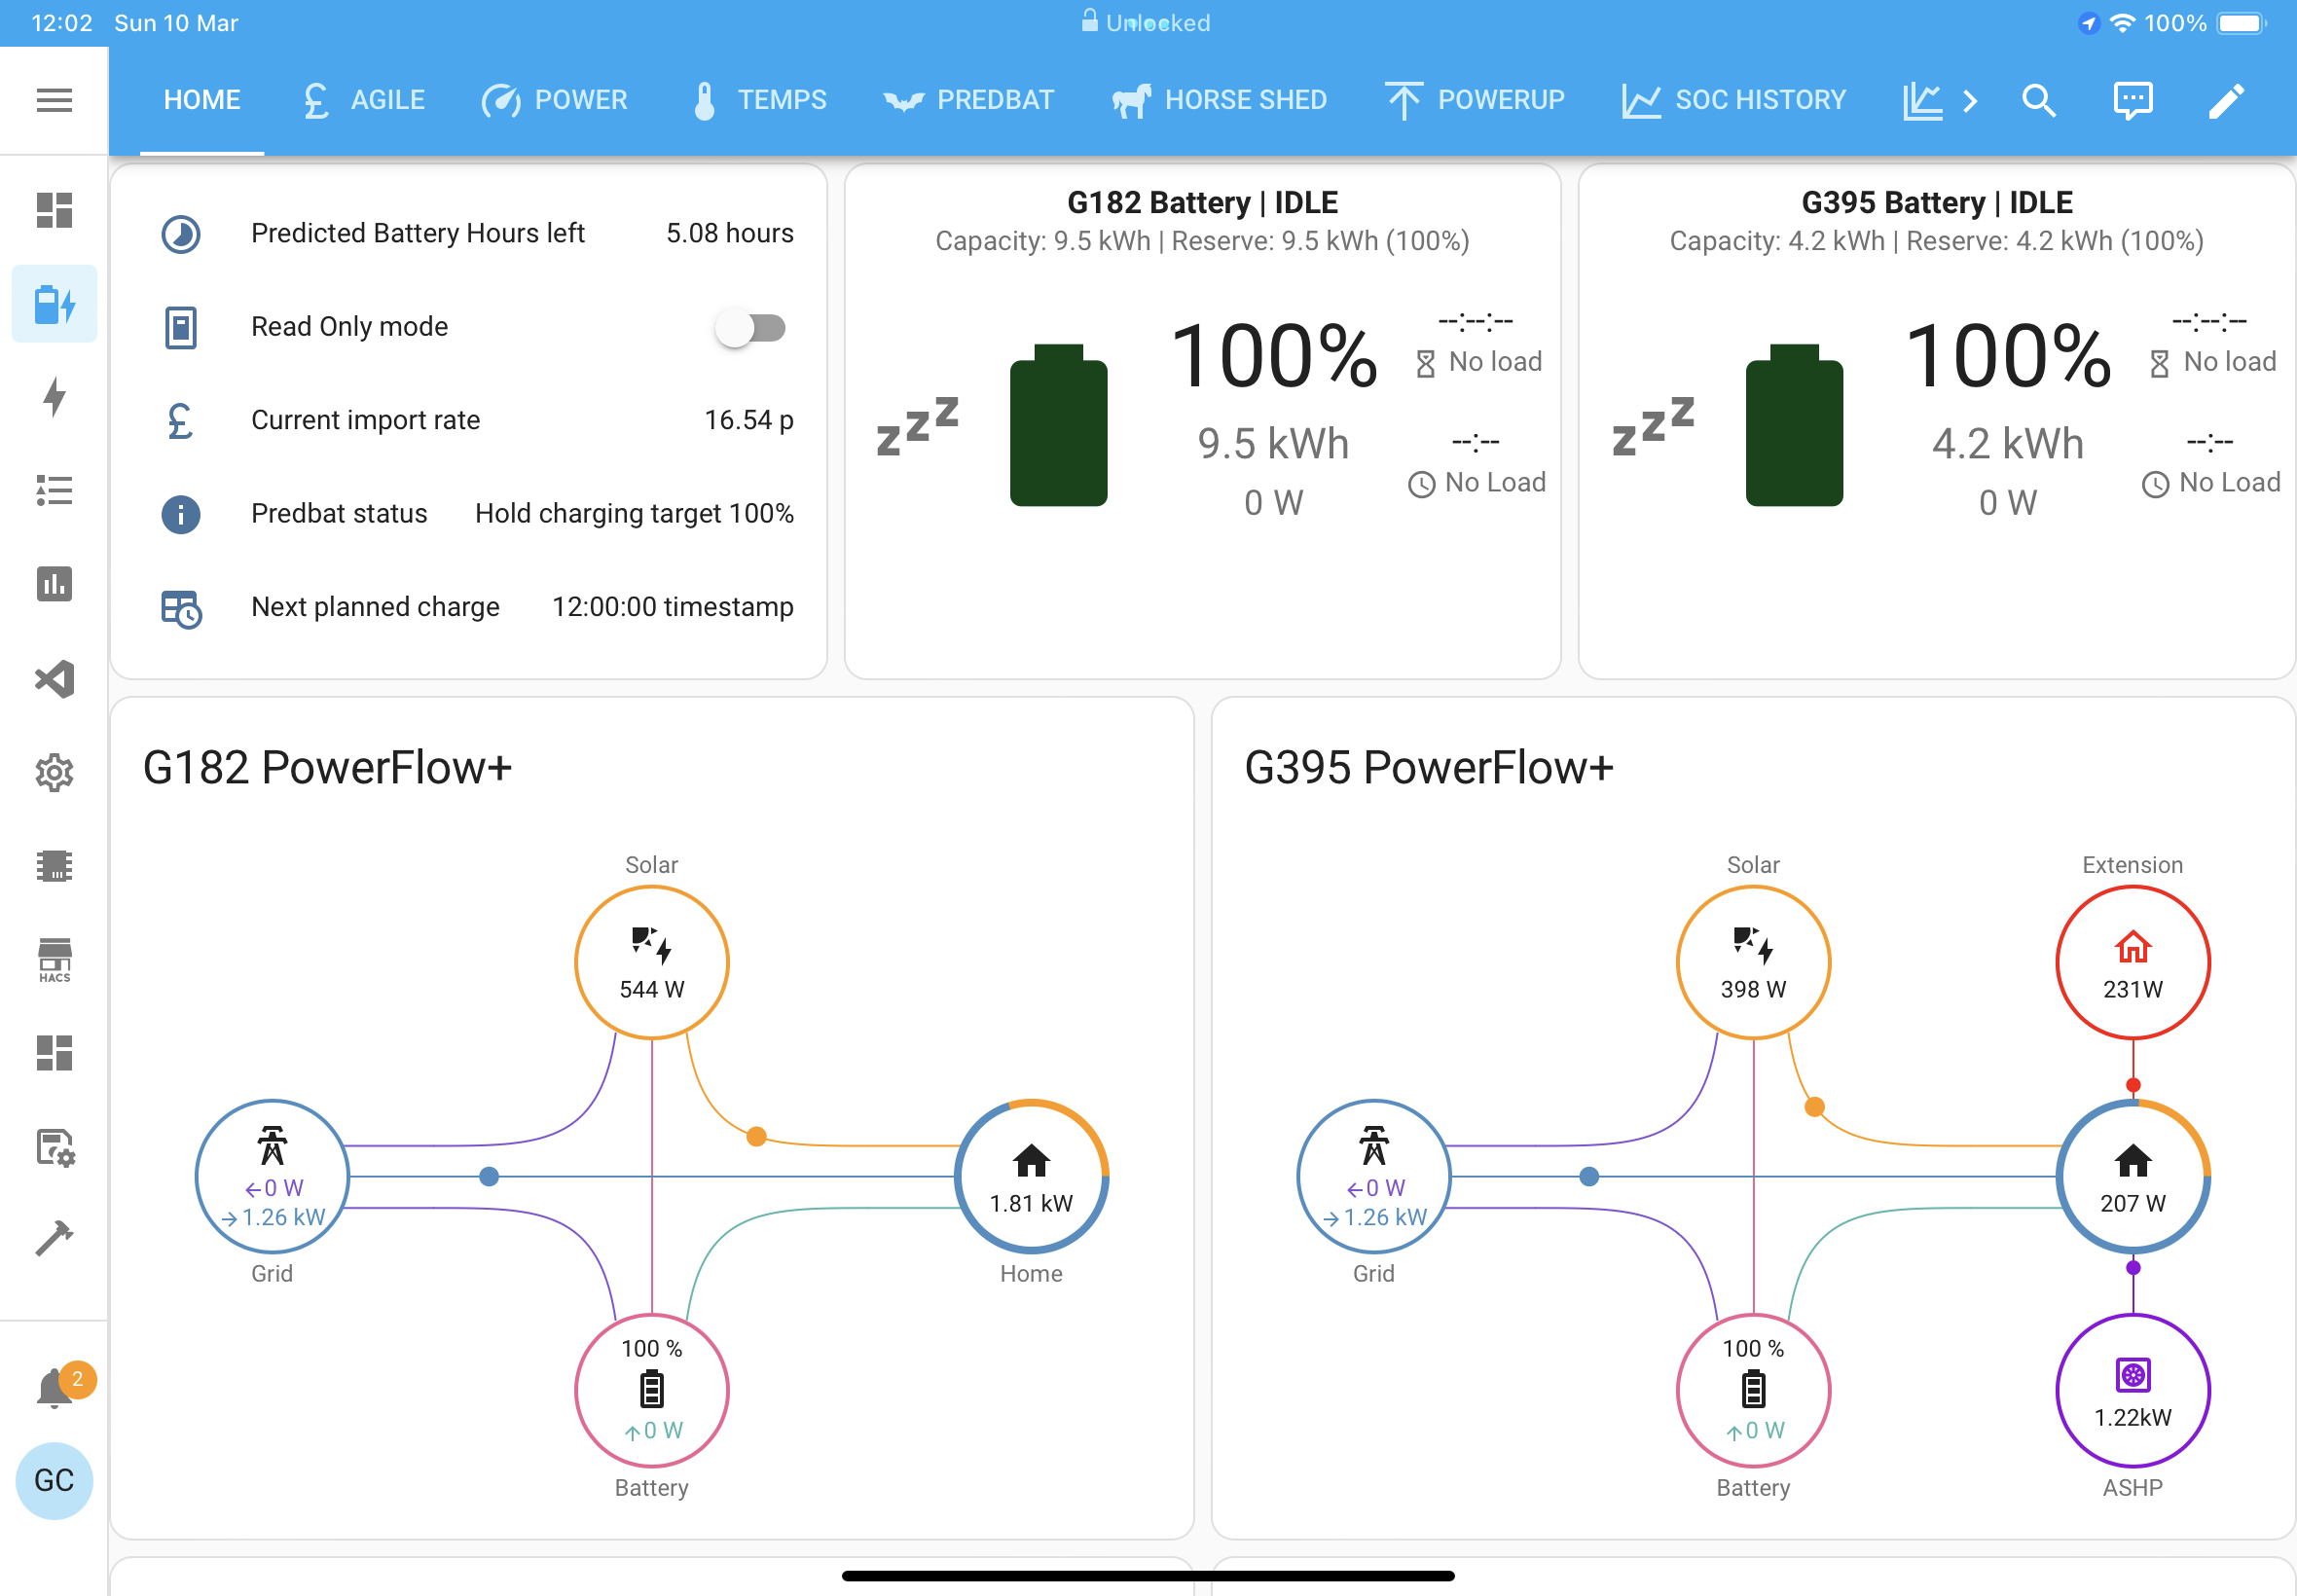Open Predbat status entity row
Image resolution: width=2297 pixels, height=1596 pixels.
[x=477, y=514]
